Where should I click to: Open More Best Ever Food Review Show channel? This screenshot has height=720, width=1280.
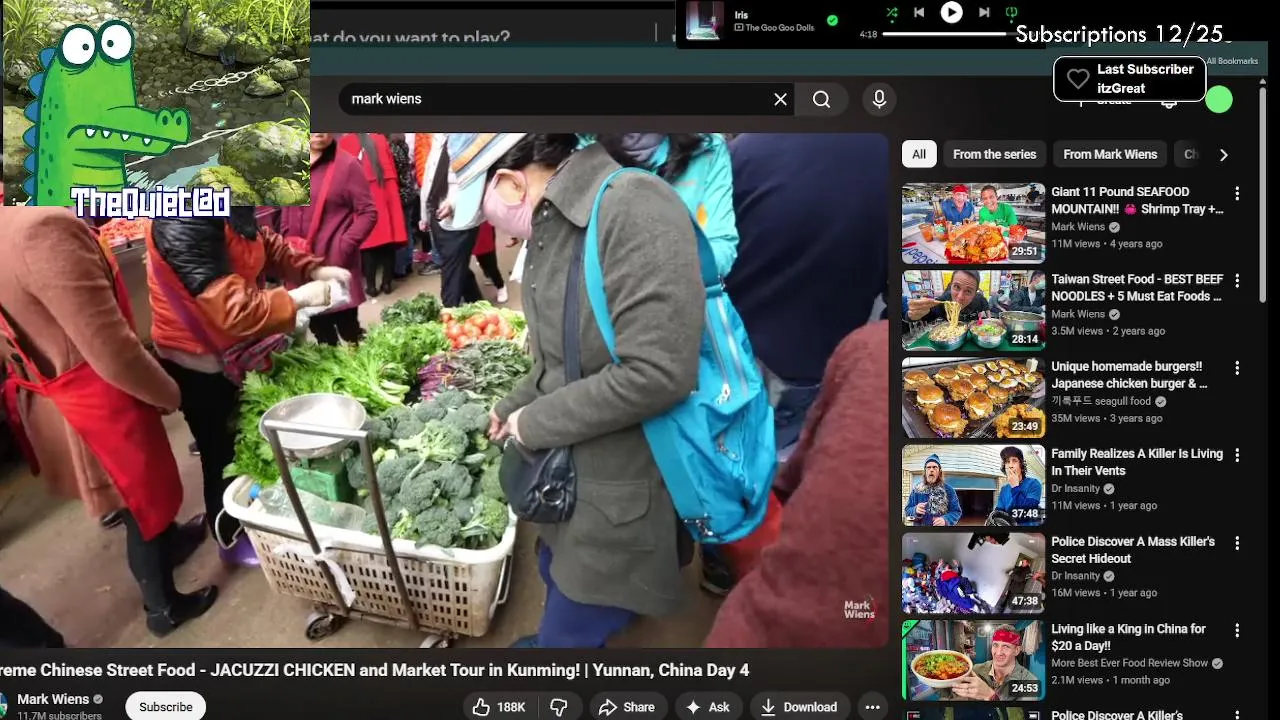coord(1129,663)
